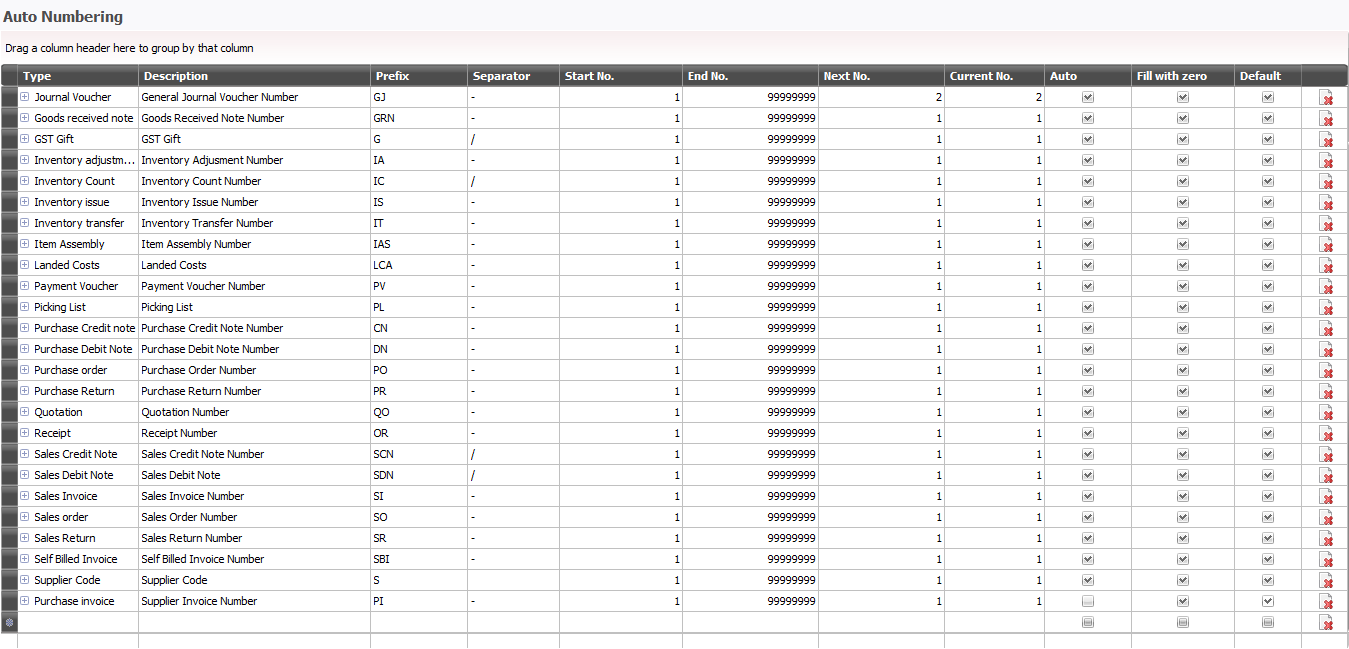
Task: Delete the Payment Voucher row
Action: 1327,287
